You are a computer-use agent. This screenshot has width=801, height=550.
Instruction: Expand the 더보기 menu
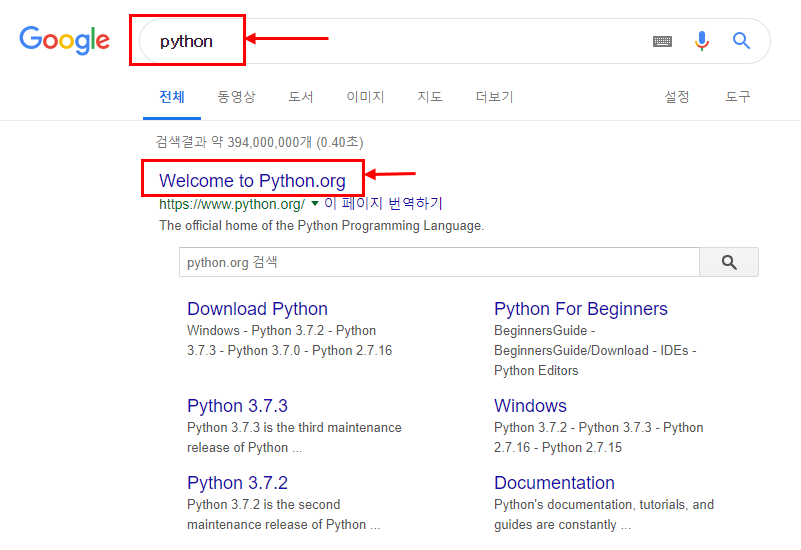point(494,97)
